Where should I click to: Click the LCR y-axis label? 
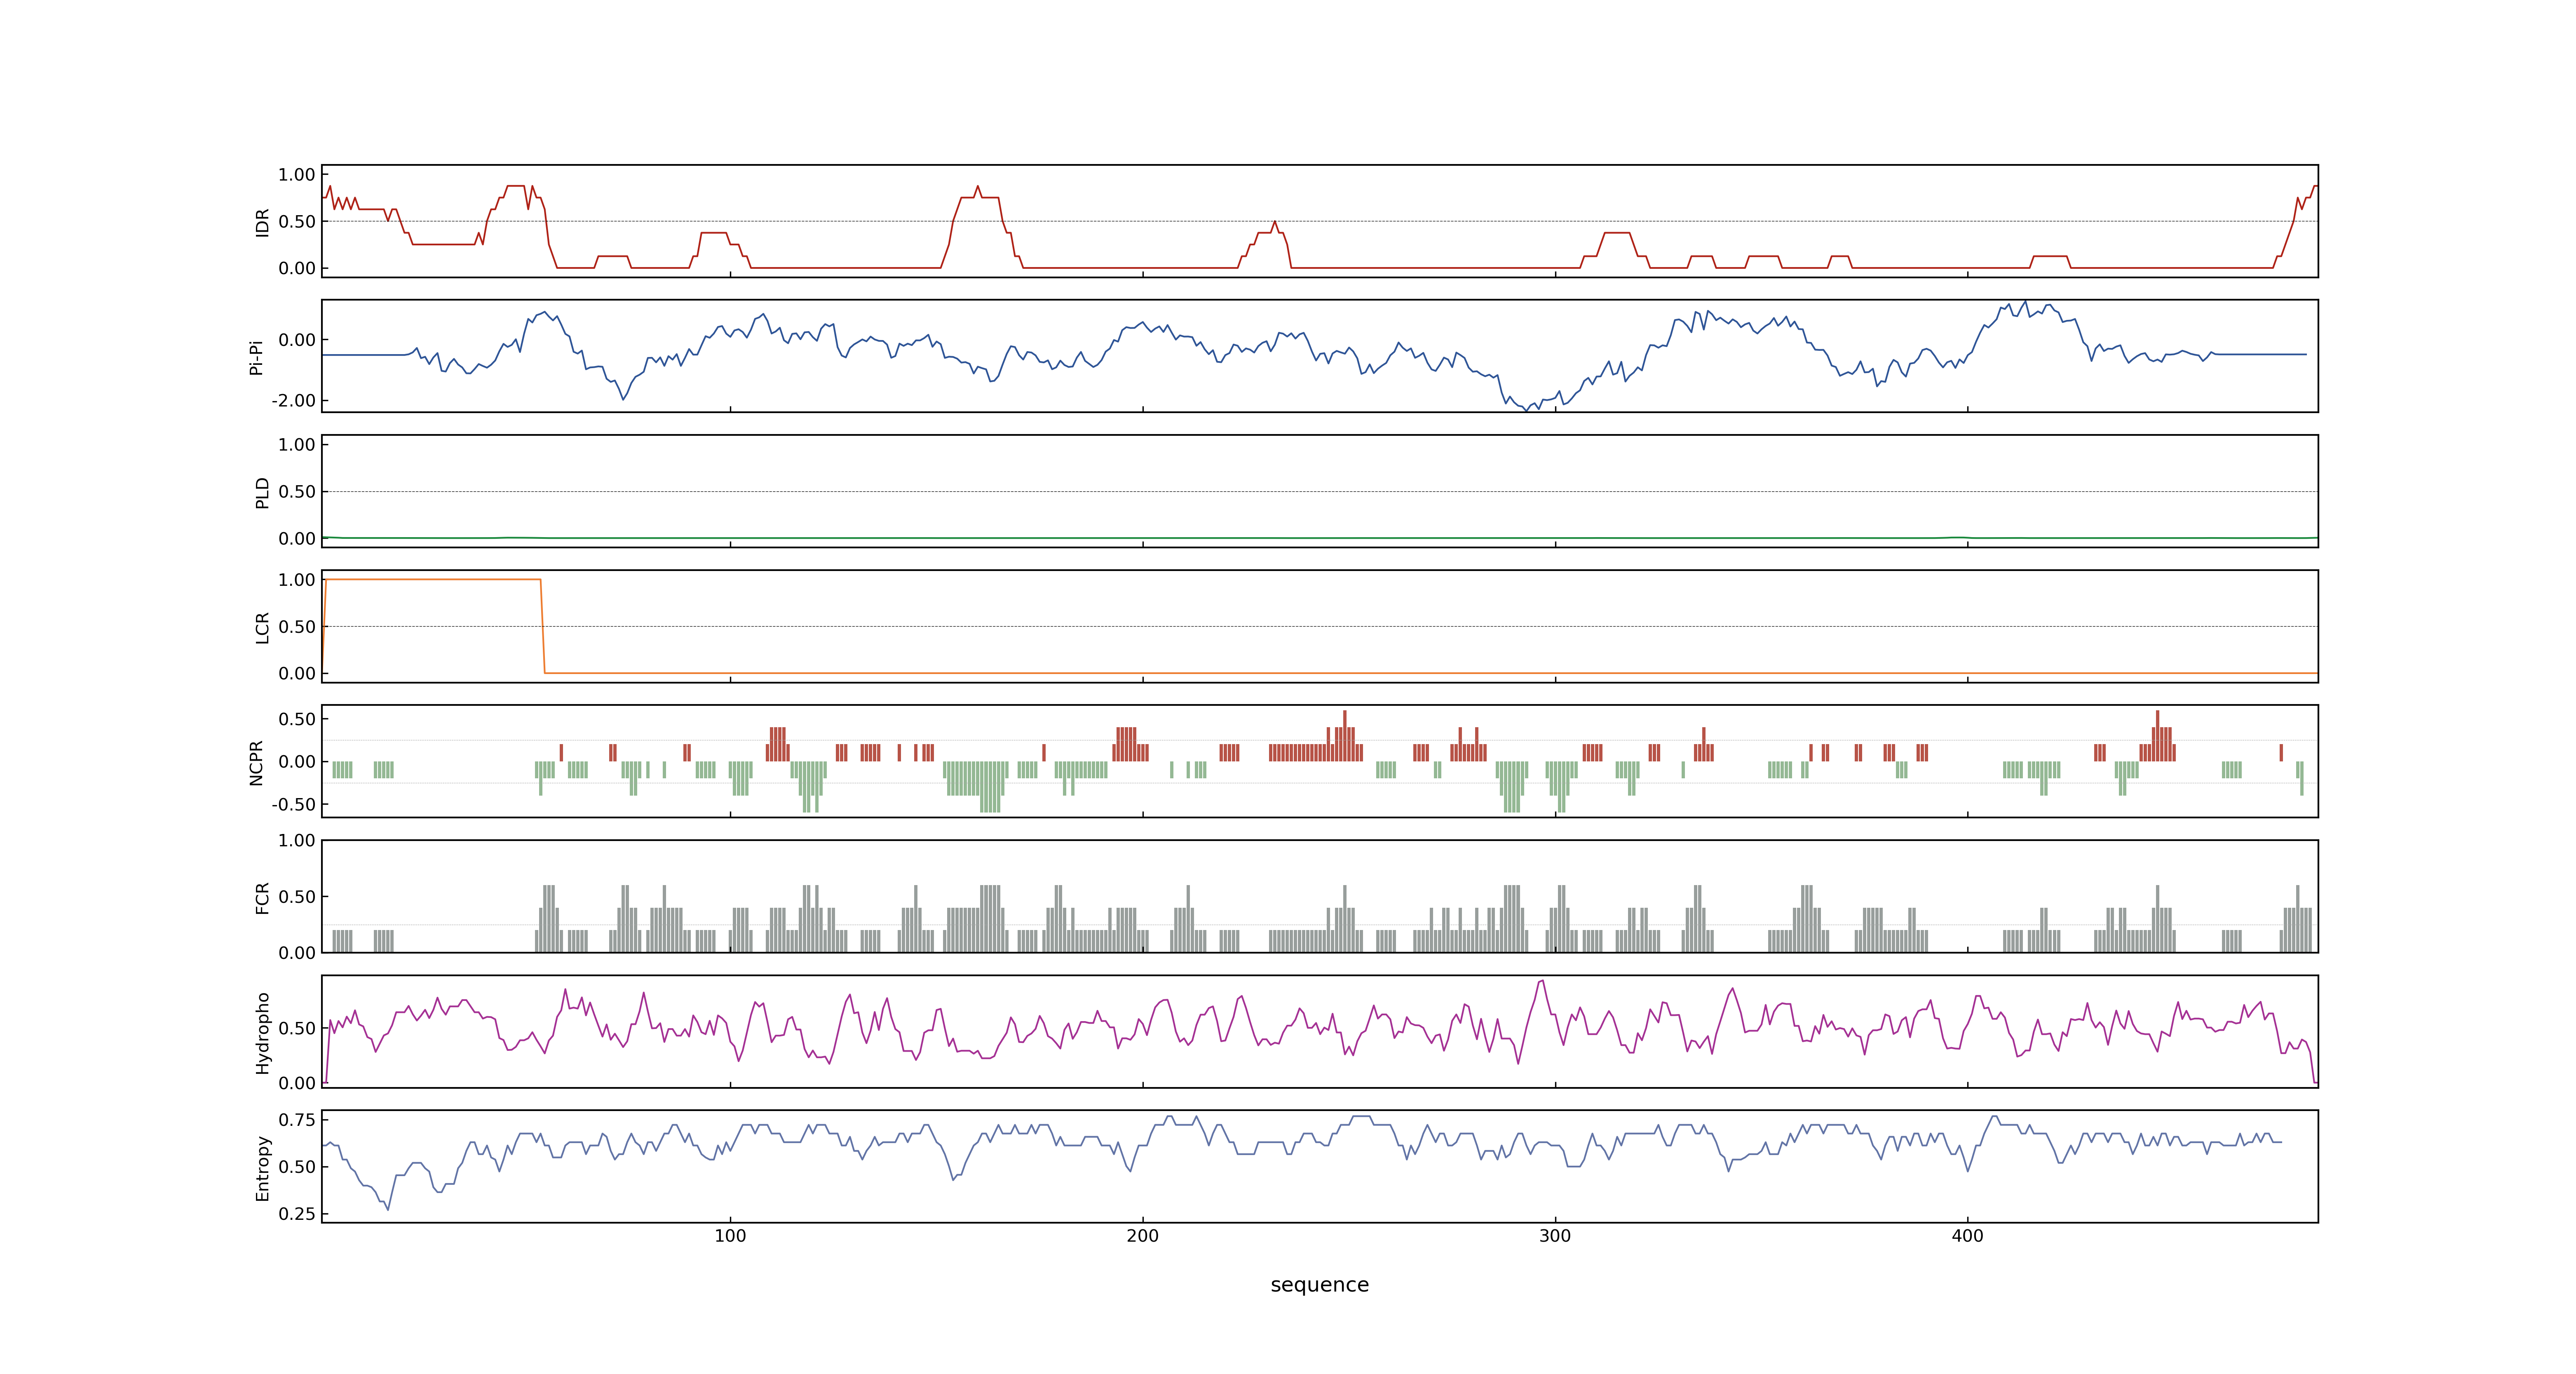coord(262,627)
